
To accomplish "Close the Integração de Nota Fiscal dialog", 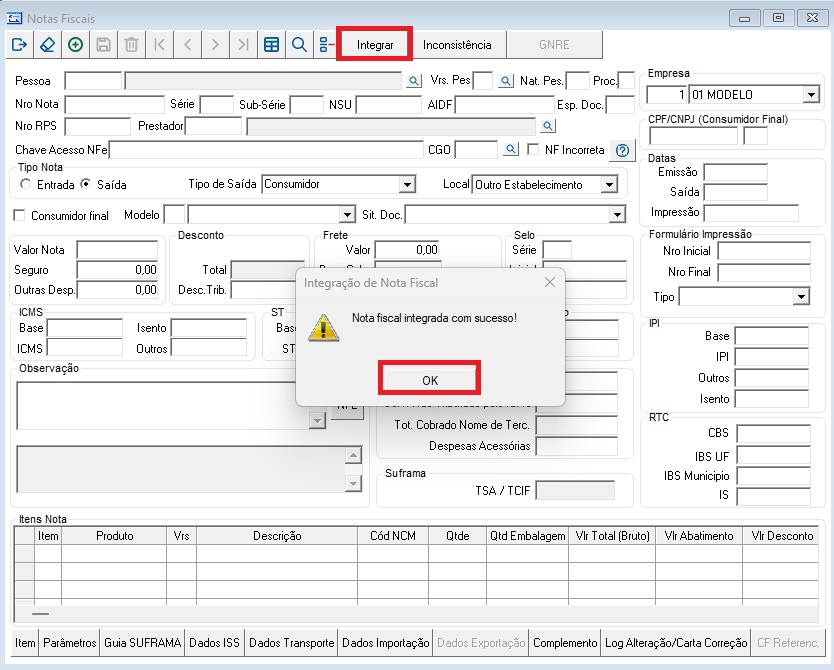I will pyautogui.click(x=550, y=282).
